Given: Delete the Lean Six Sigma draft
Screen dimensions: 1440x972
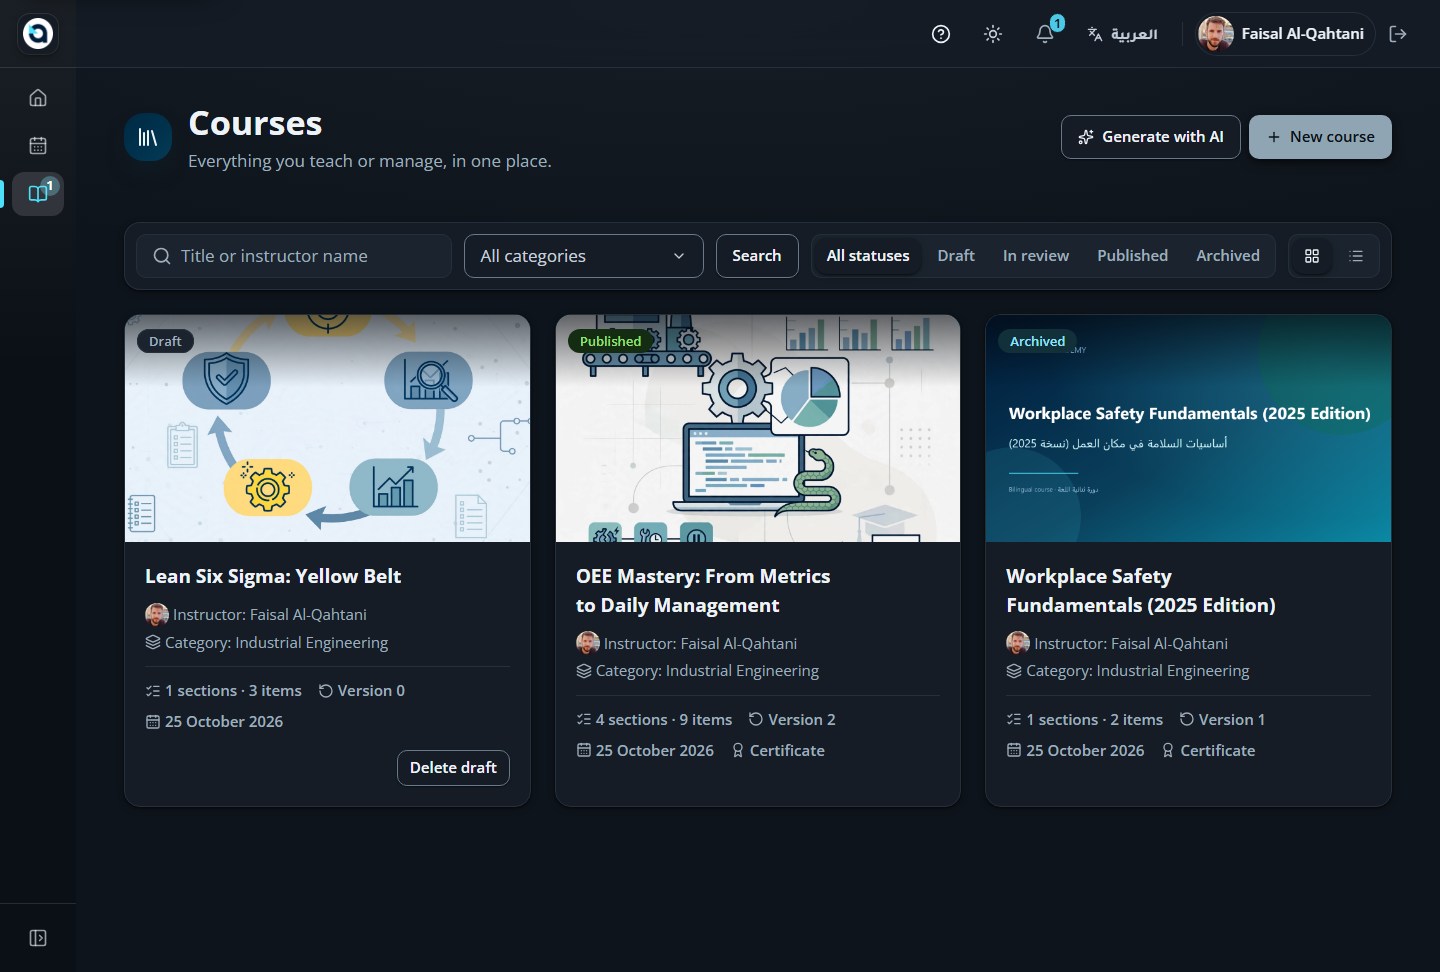Looking at the screenshot, I should tap(453, 768).
